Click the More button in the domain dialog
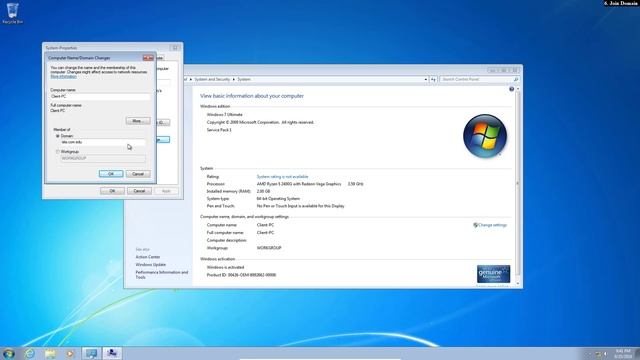The height and width of the screenshot is (360, 640). [138, 121]
